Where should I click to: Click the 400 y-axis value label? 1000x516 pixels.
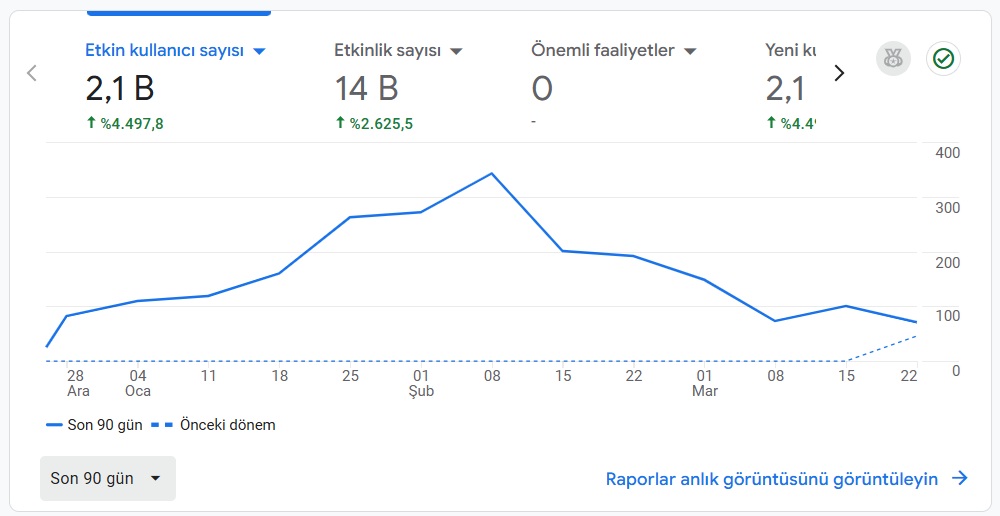click(x=947, y=153)
